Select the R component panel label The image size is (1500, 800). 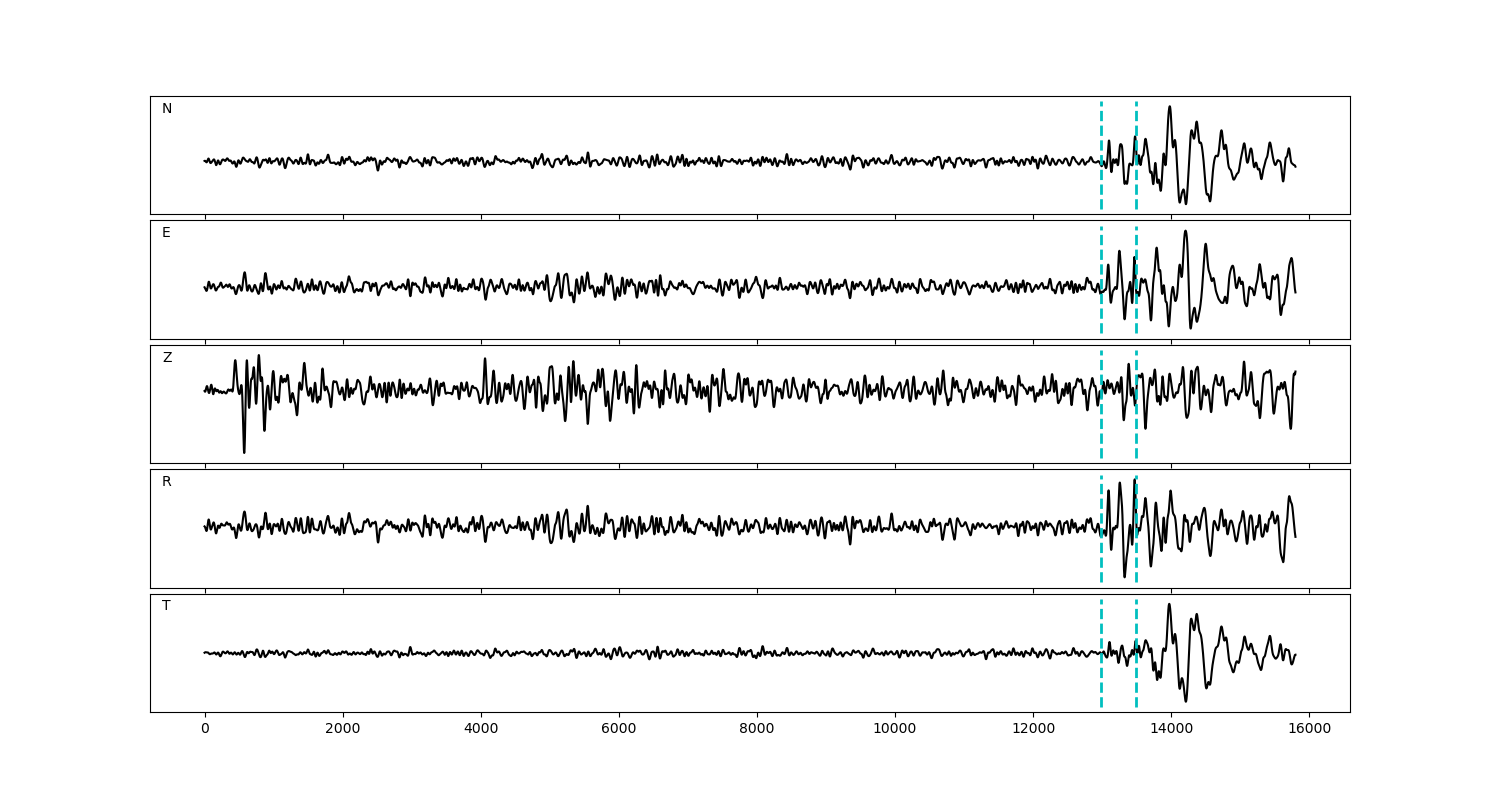point(167,482)
